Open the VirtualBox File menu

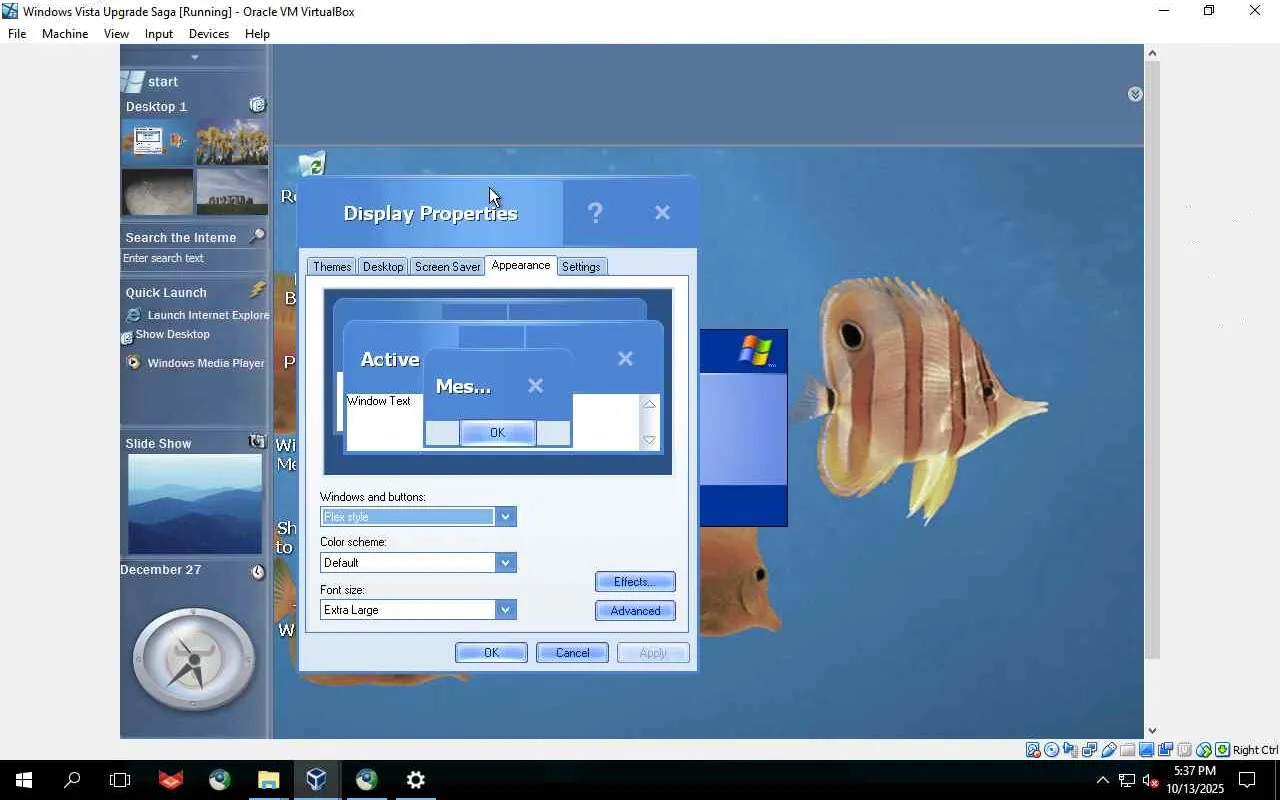tap(17, 33)
